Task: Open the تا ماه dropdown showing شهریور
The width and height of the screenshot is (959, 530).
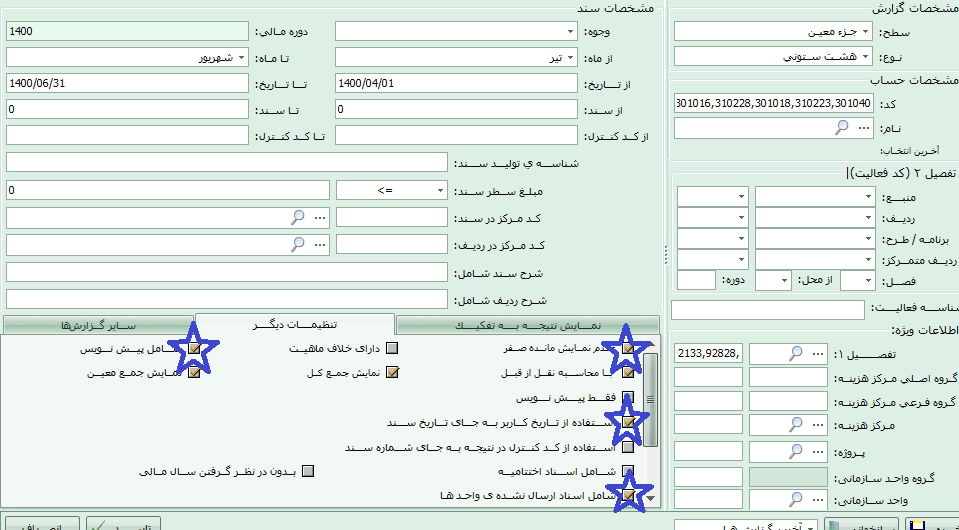Action: pyautogui.click(x=127, y=58)
